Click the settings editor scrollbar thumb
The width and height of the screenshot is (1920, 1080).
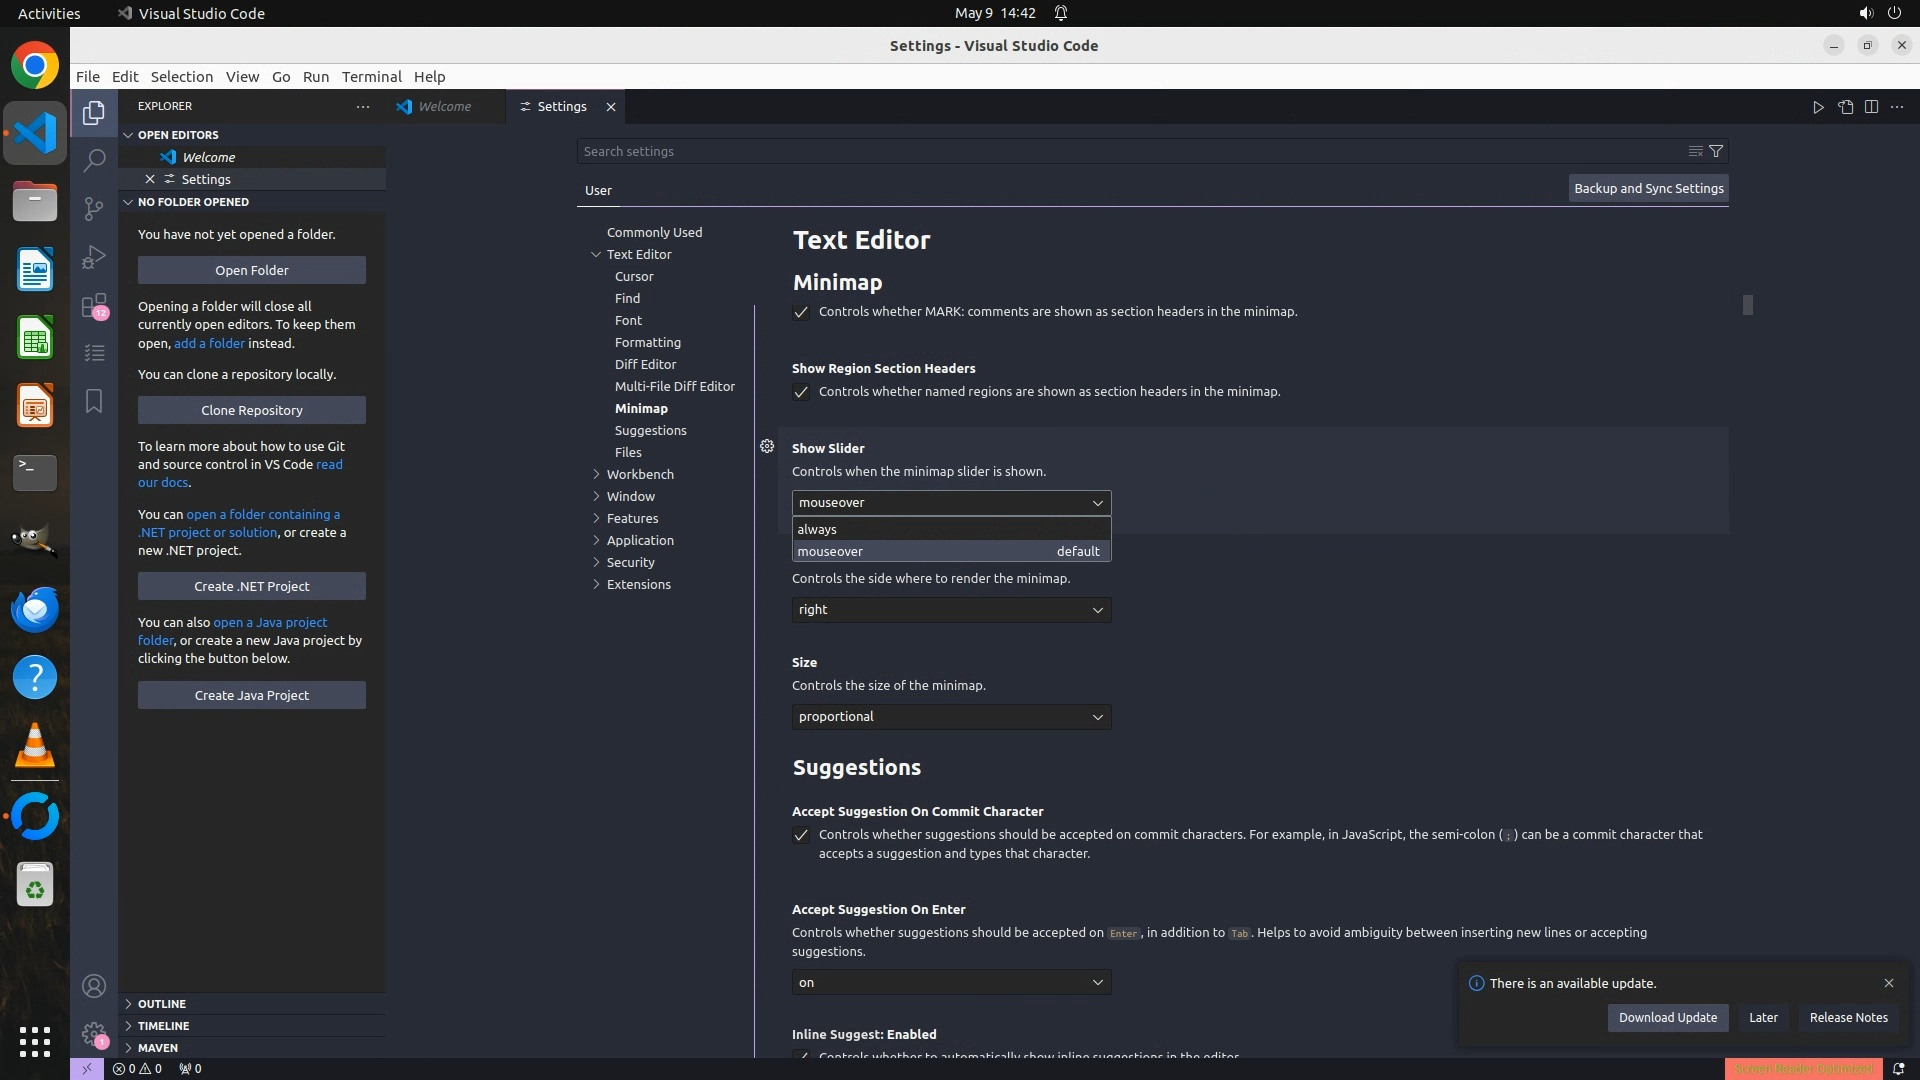[x=1747, y=305]
